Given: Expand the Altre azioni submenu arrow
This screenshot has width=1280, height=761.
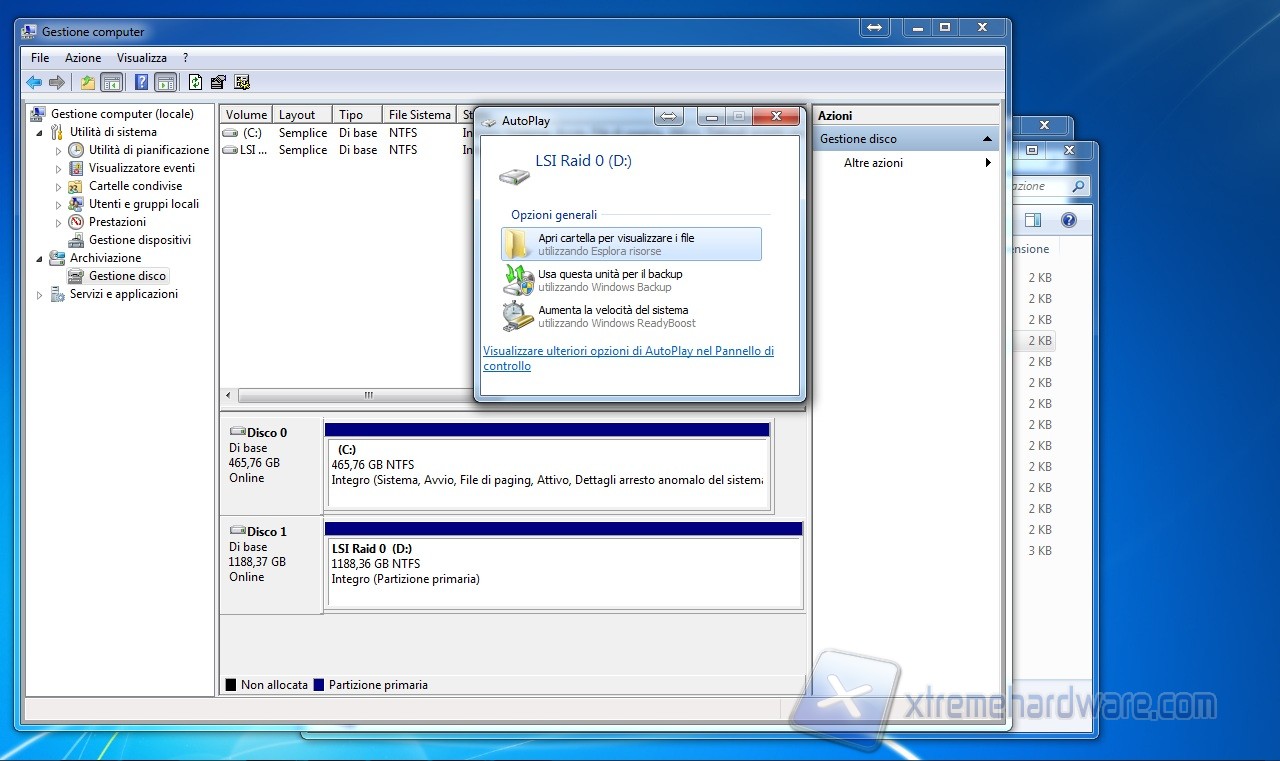Looking at the screenshot, I should pyautogui.click(x=988, y=163).
